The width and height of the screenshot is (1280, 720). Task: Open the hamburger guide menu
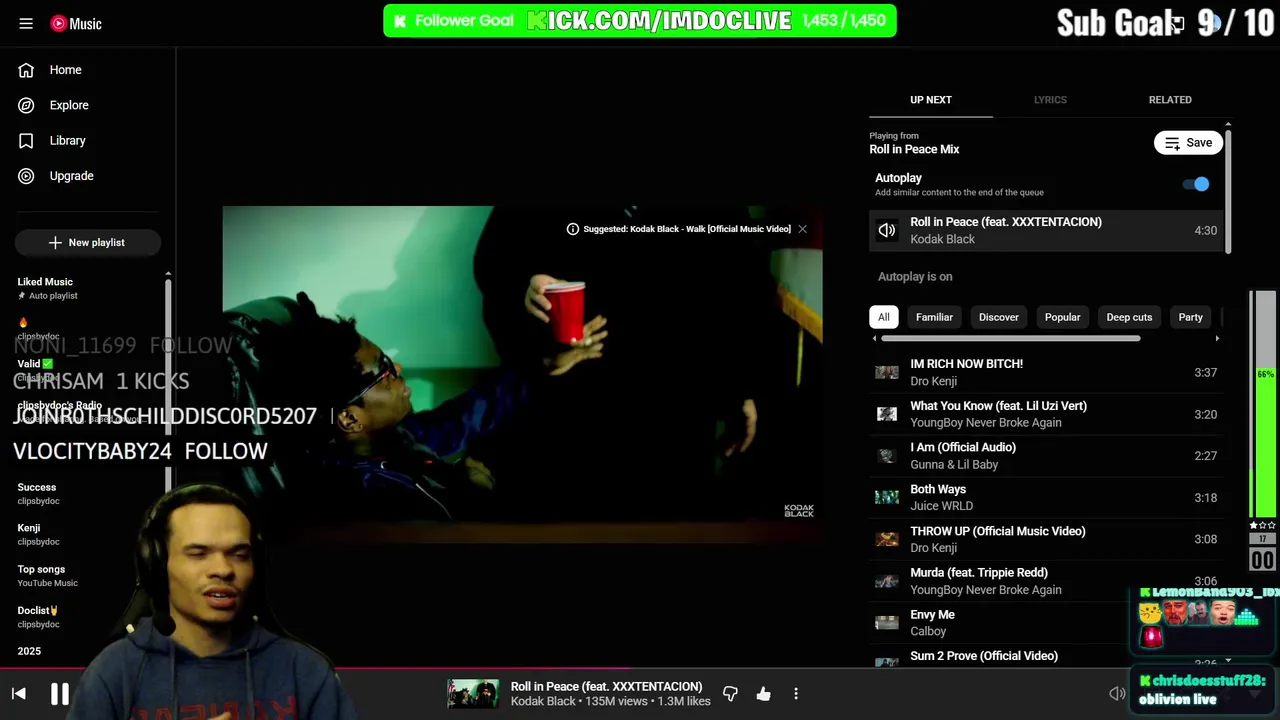pyautogui.click(x=26, y=23)
